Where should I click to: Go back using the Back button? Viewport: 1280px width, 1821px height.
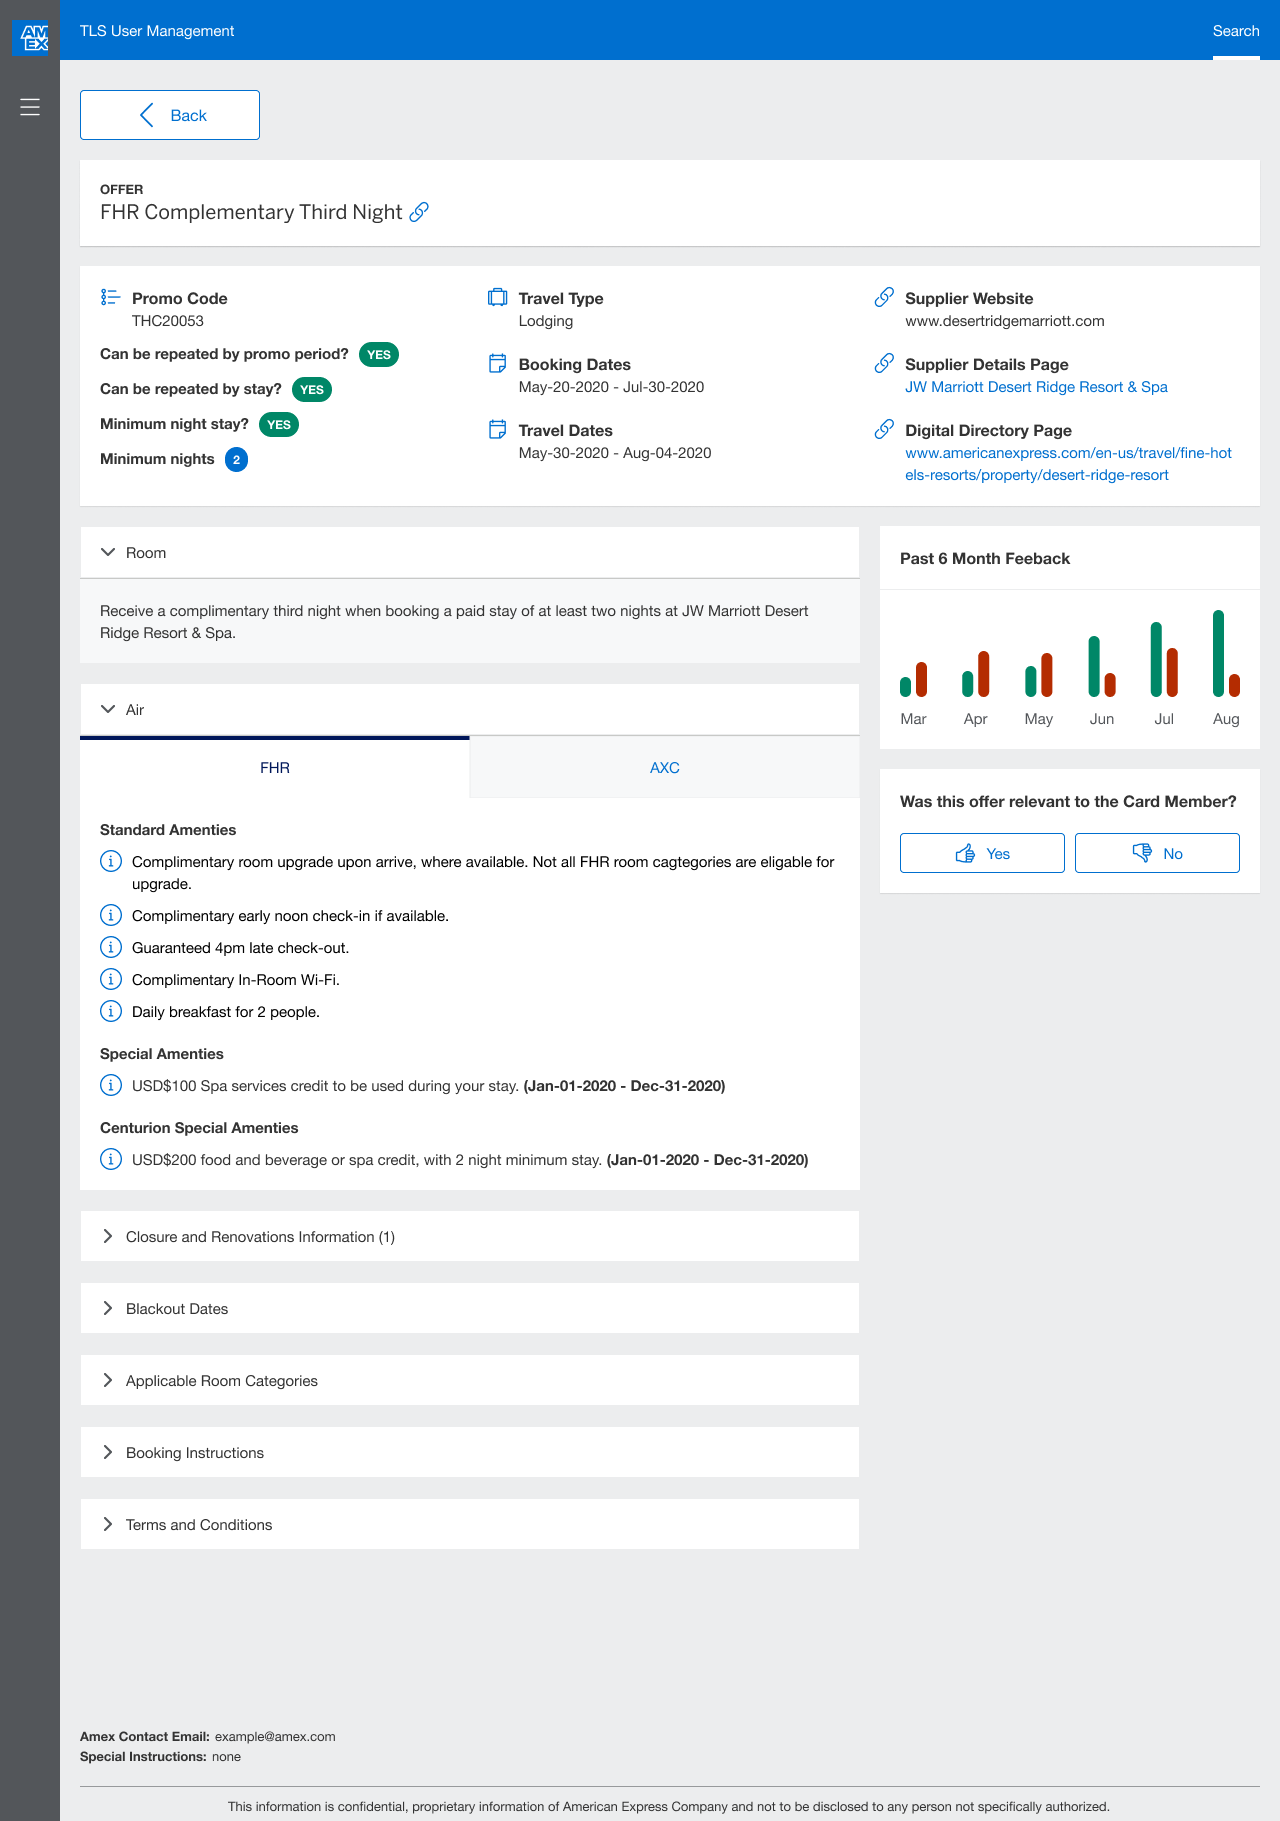(x=170, y=115)
